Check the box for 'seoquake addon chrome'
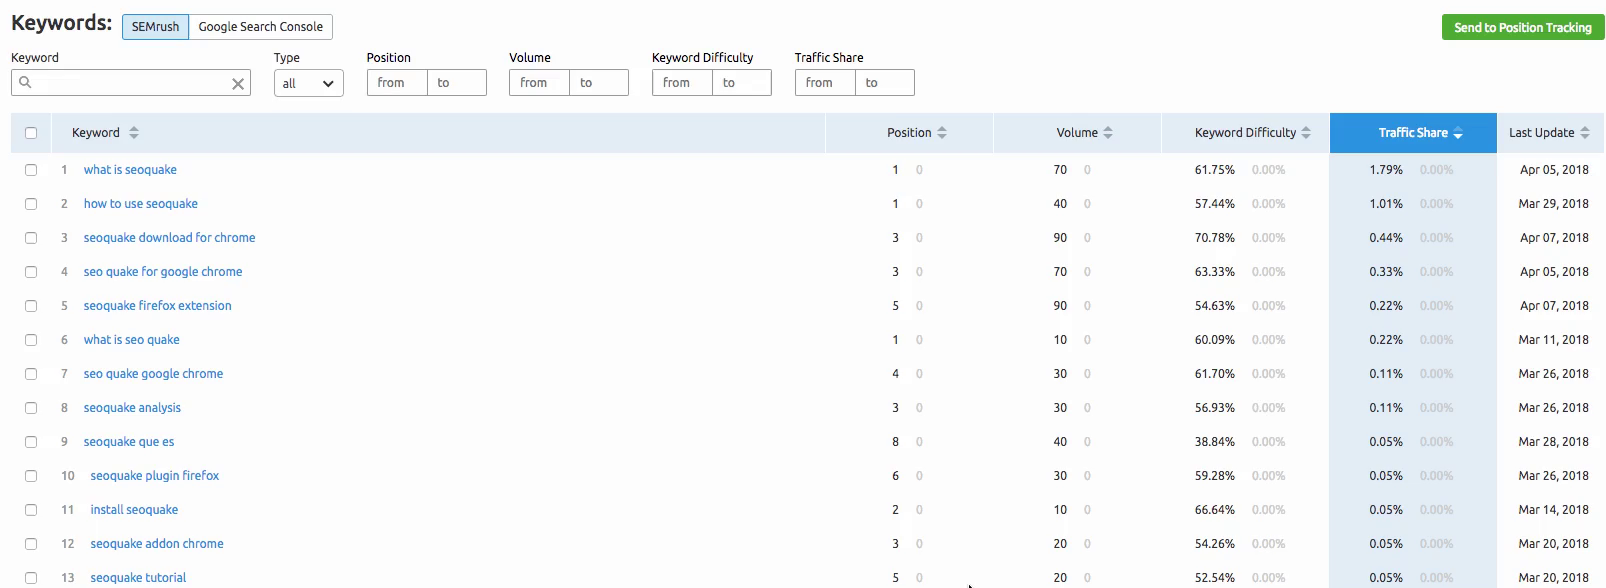This screenshot has height=588, width=1606. coord(31,544)
